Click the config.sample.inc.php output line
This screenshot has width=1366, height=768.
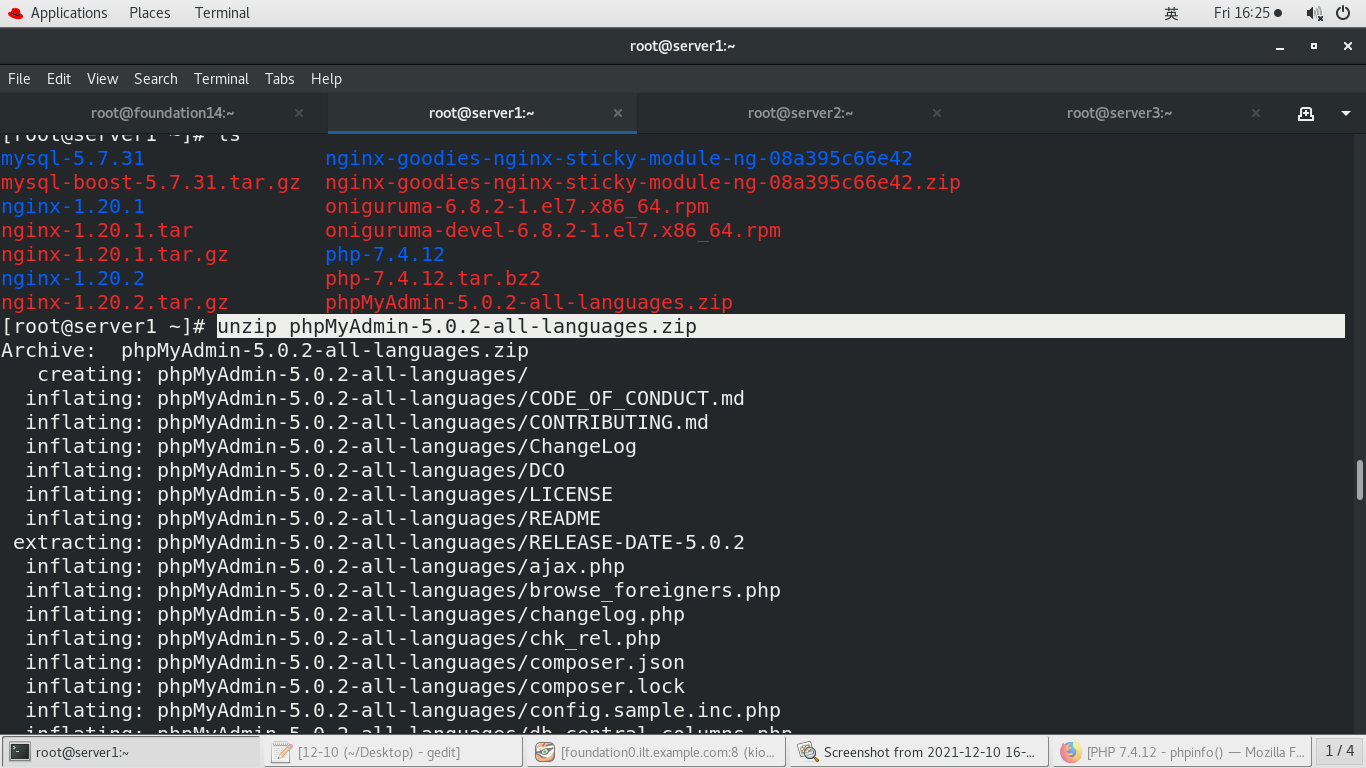(403, 710)
